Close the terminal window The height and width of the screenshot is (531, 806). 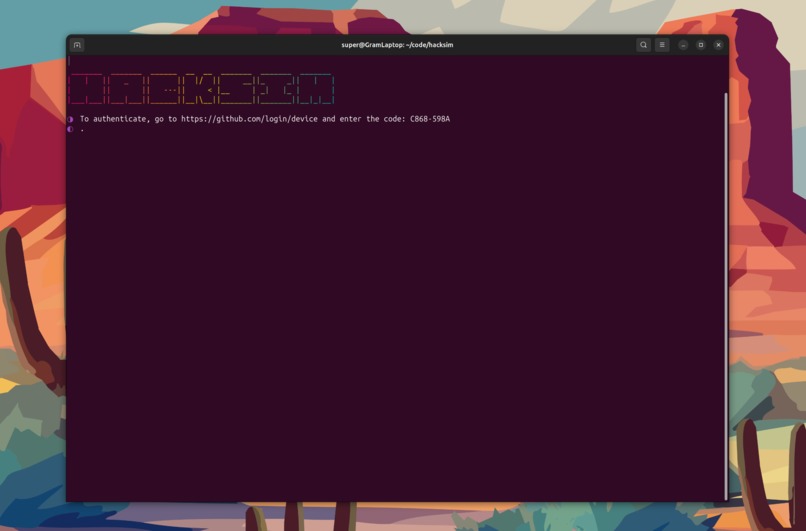click(x=719, y=45)
